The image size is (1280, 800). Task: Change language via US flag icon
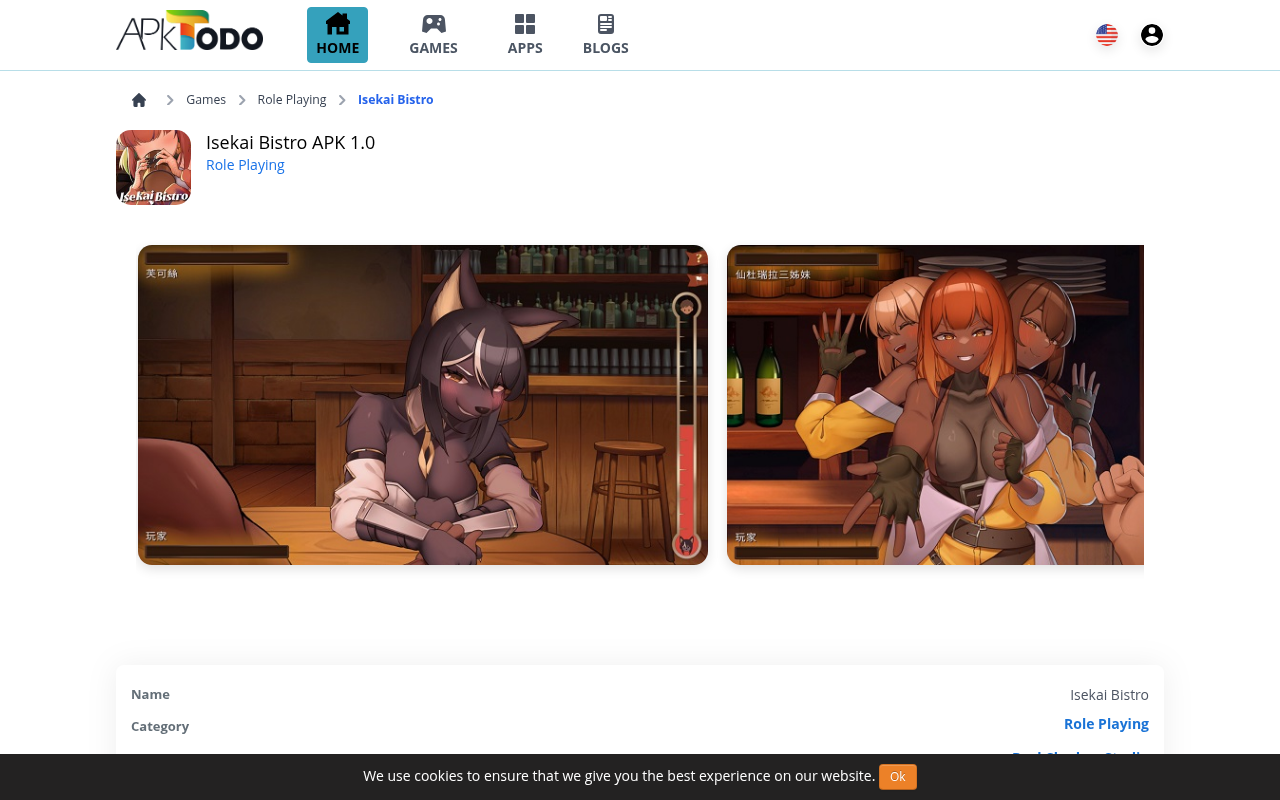click(x=1107, y=35)
